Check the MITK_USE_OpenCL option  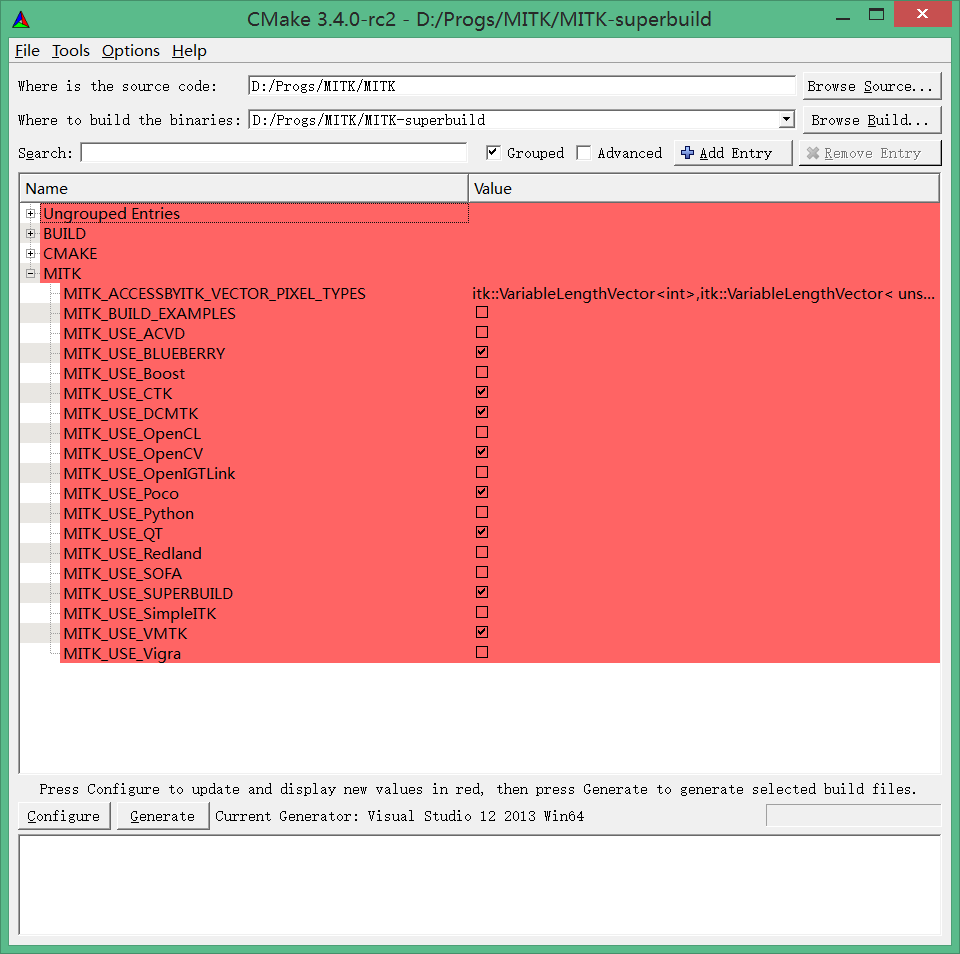[482, 432]
